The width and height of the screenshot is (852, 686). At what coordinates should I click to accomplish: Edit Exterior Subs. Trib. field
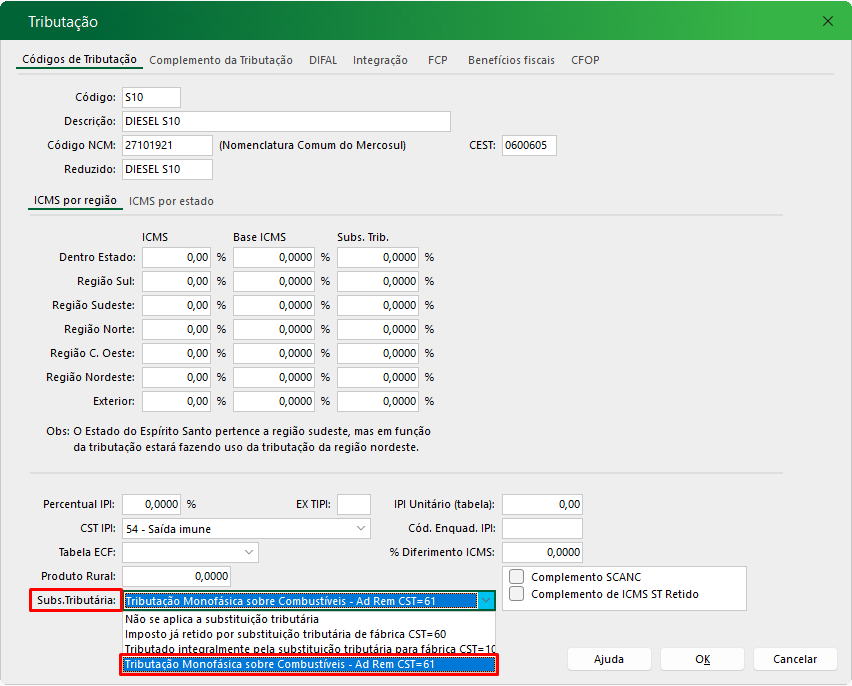click(378, 401)
